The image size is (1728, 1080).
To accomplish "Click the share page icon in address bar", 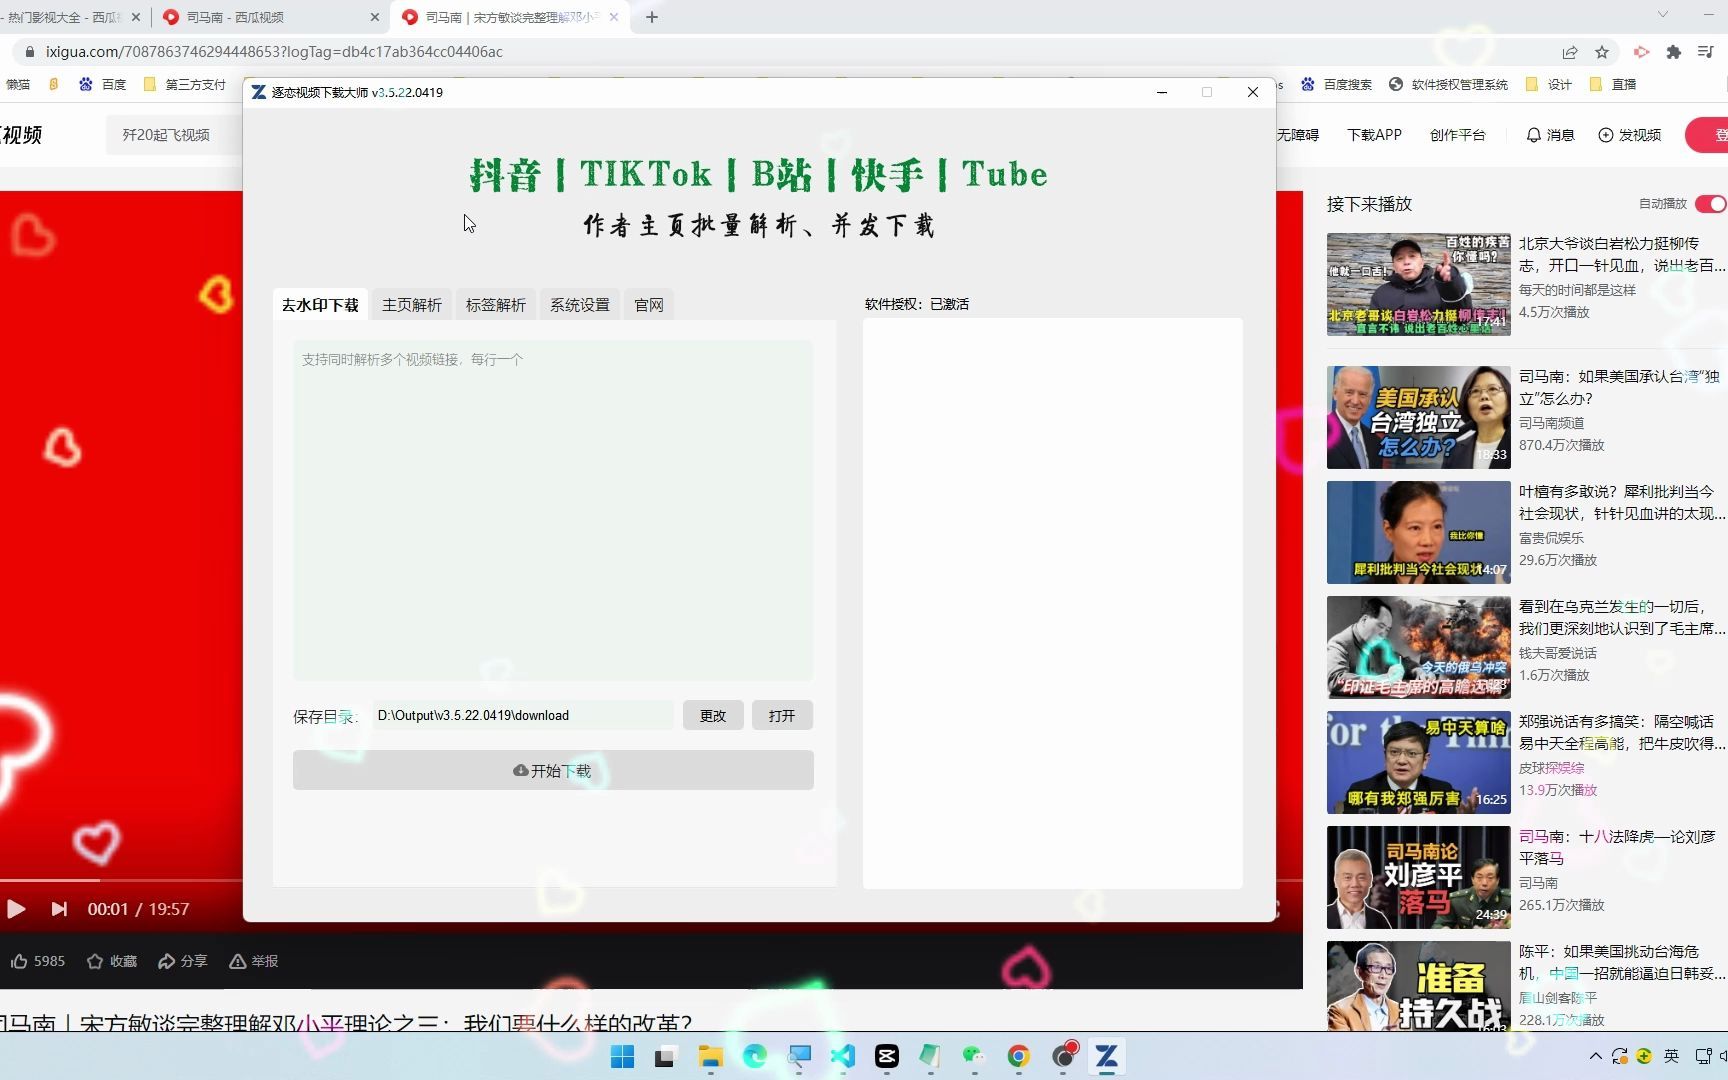I will tap(1570, 52).
